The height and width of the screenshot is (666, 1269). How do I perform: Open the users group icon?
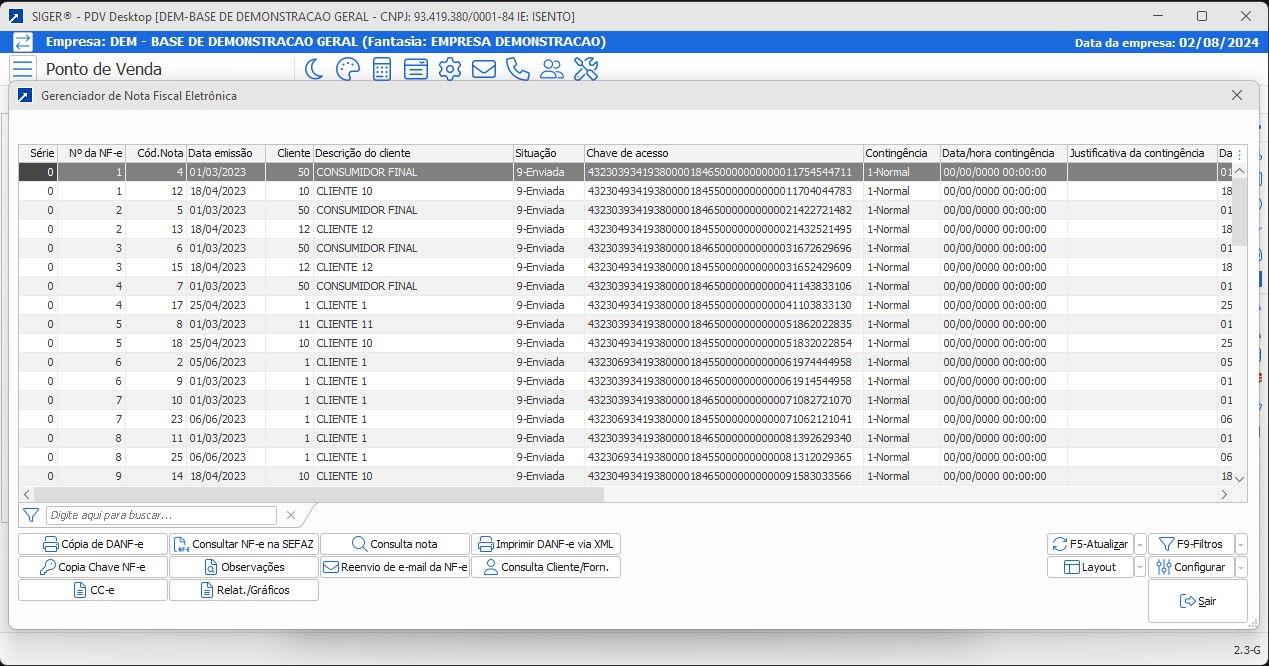[551, 69]
